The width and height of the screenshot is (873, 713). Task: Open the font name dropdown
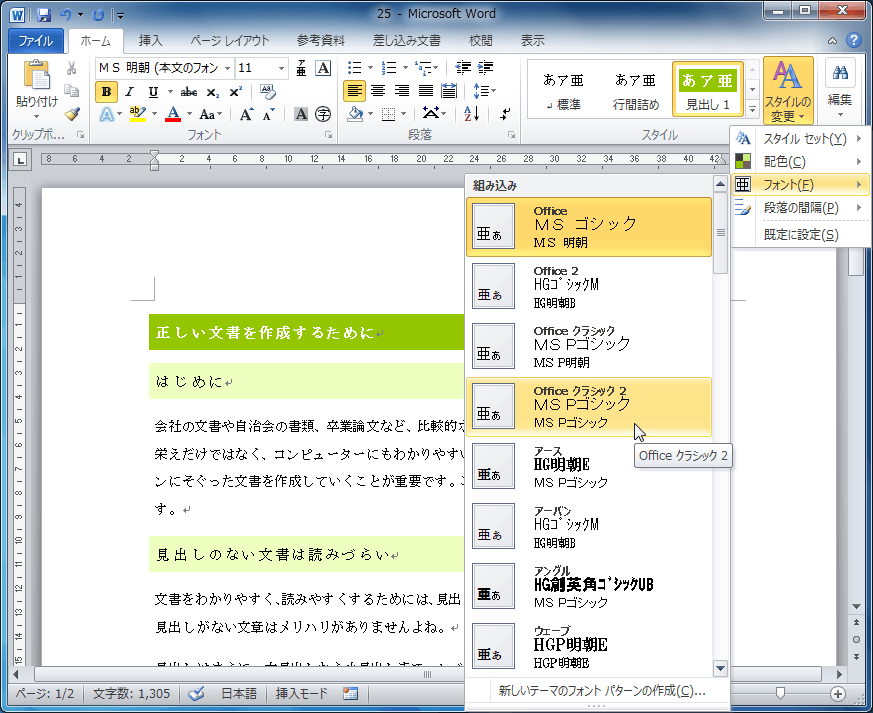228,68
